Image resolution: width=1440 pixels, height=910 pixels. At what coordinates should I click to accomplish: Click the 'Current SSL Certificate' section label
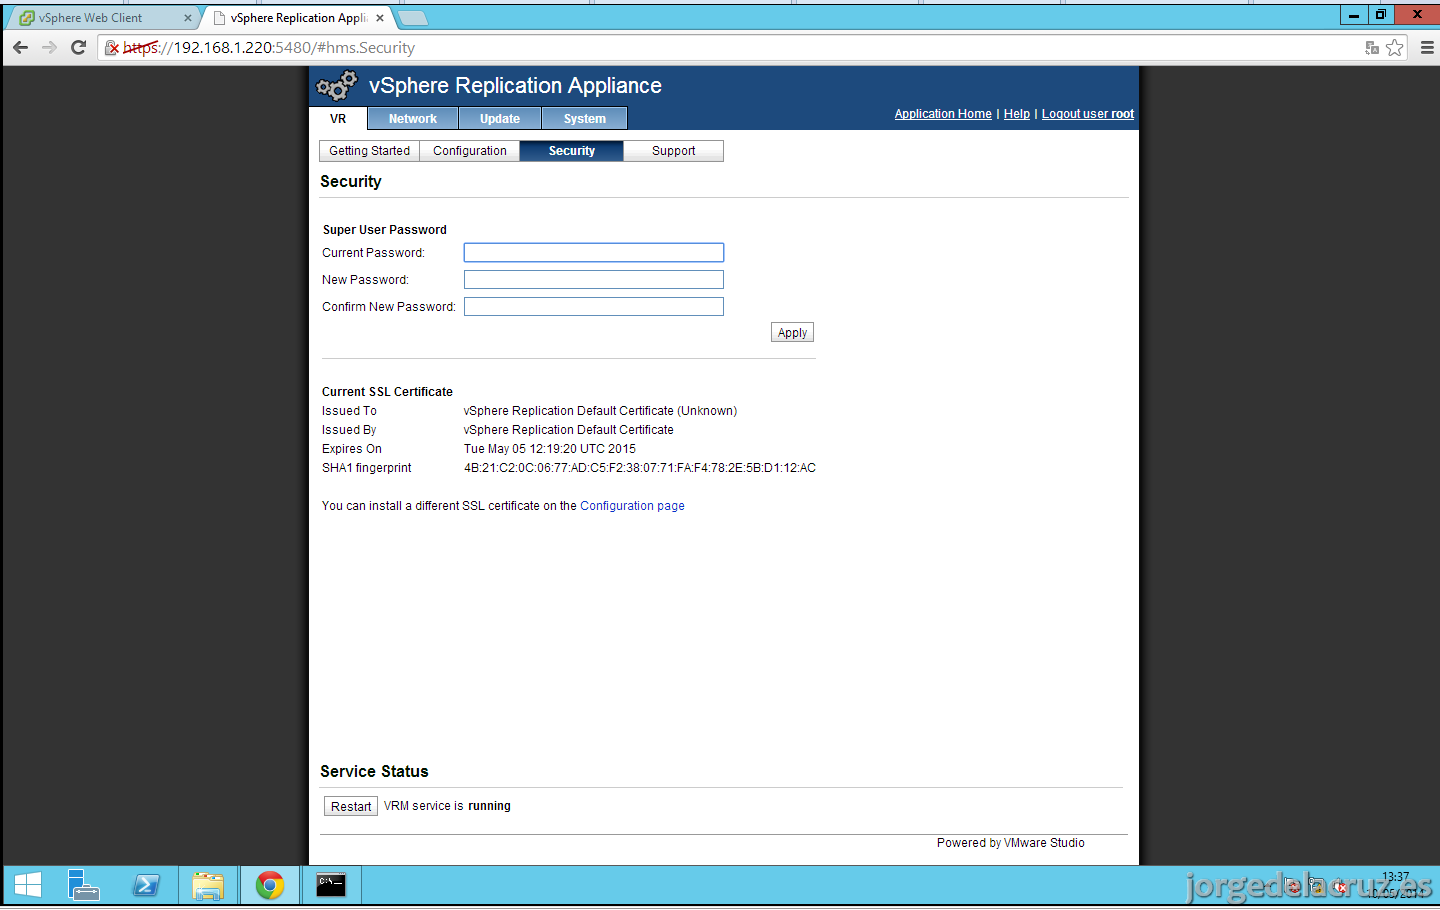click(x=387, y=392)
